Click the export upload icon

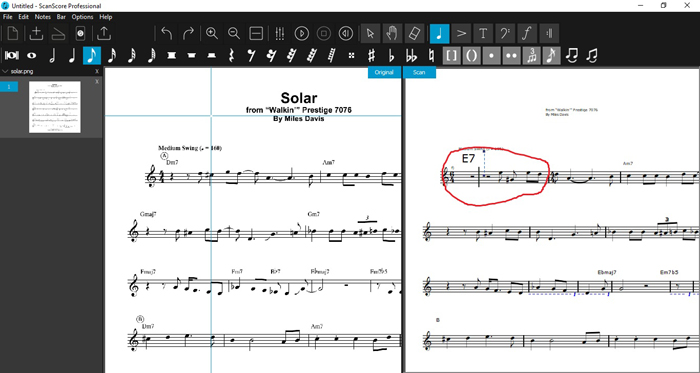click(104, 33)
